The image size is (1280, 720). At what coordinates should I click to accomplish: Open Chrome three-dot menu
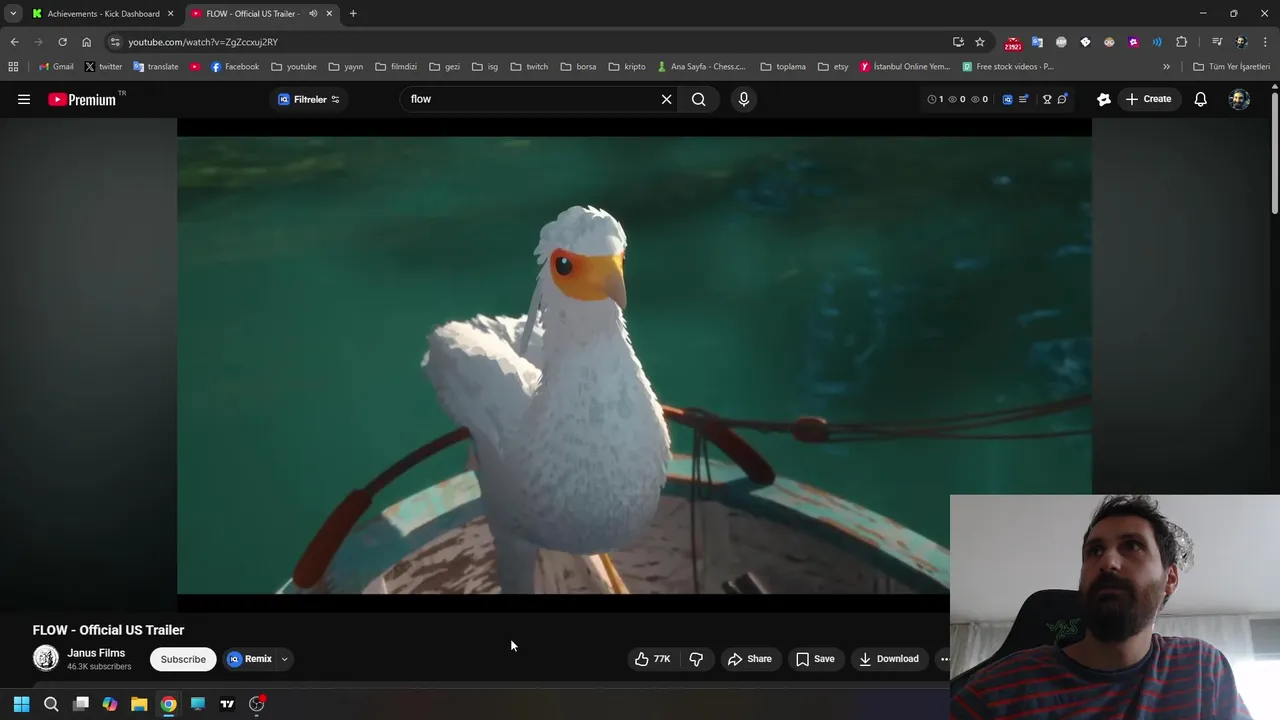(x=1266, y=42)
